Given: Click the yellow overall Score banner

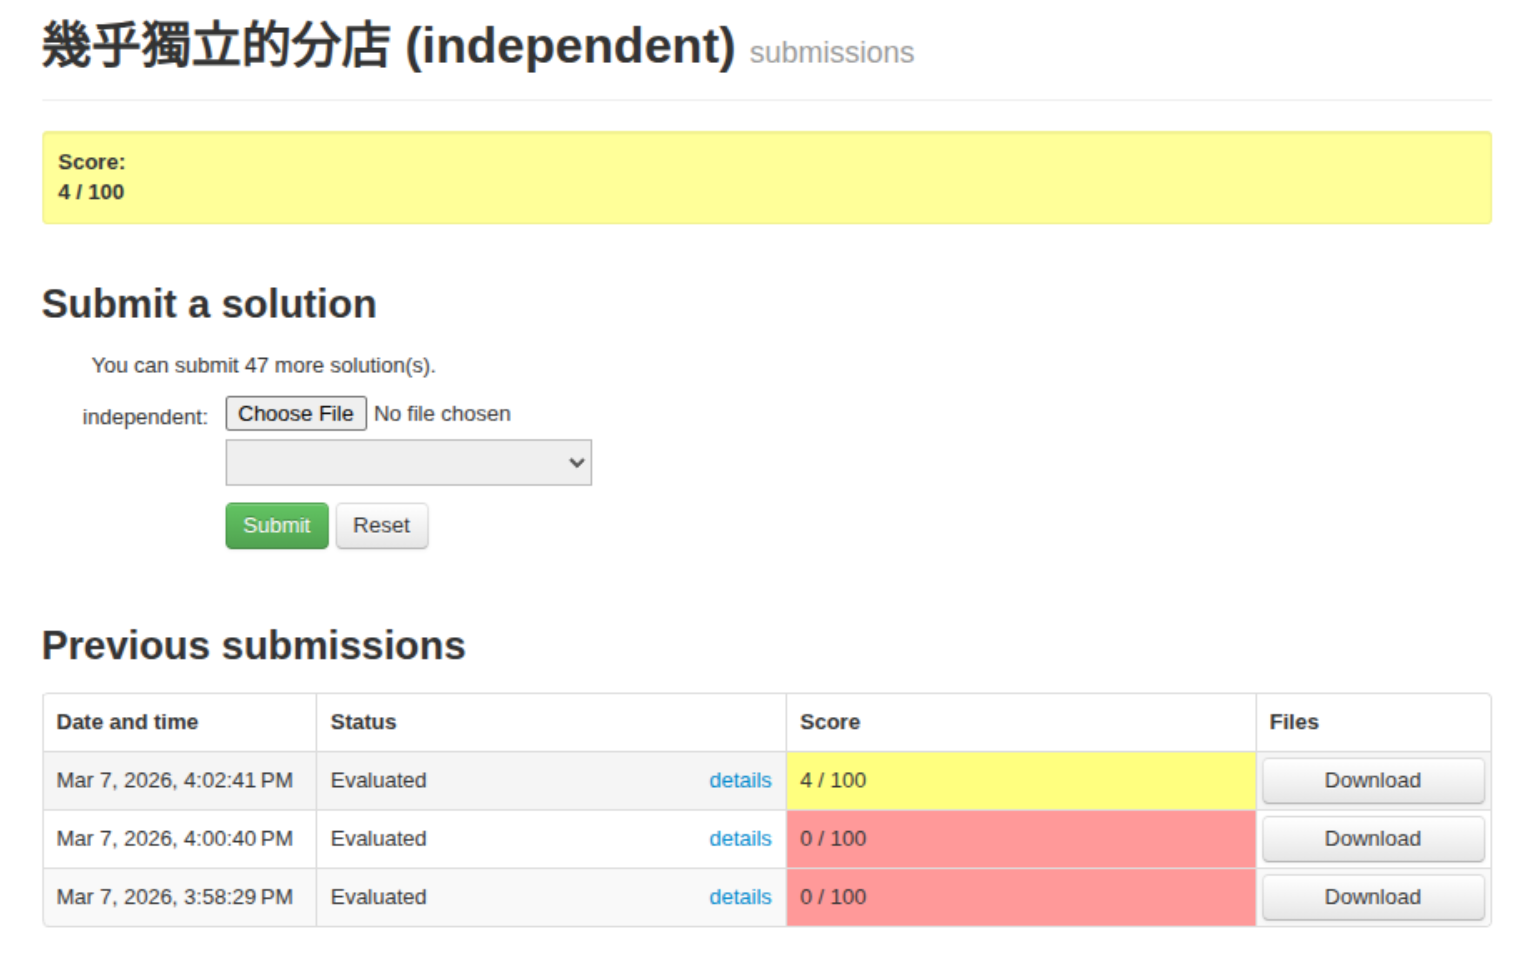Looking at the screenshot, I should [x=766, y=178].
